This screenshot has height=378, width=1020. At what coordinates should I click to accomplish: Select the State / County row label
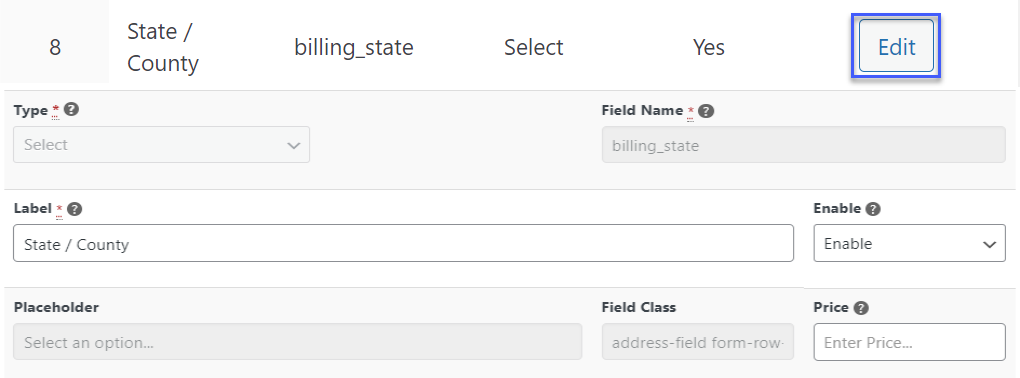pyautogui.click(x=163, y=47)
